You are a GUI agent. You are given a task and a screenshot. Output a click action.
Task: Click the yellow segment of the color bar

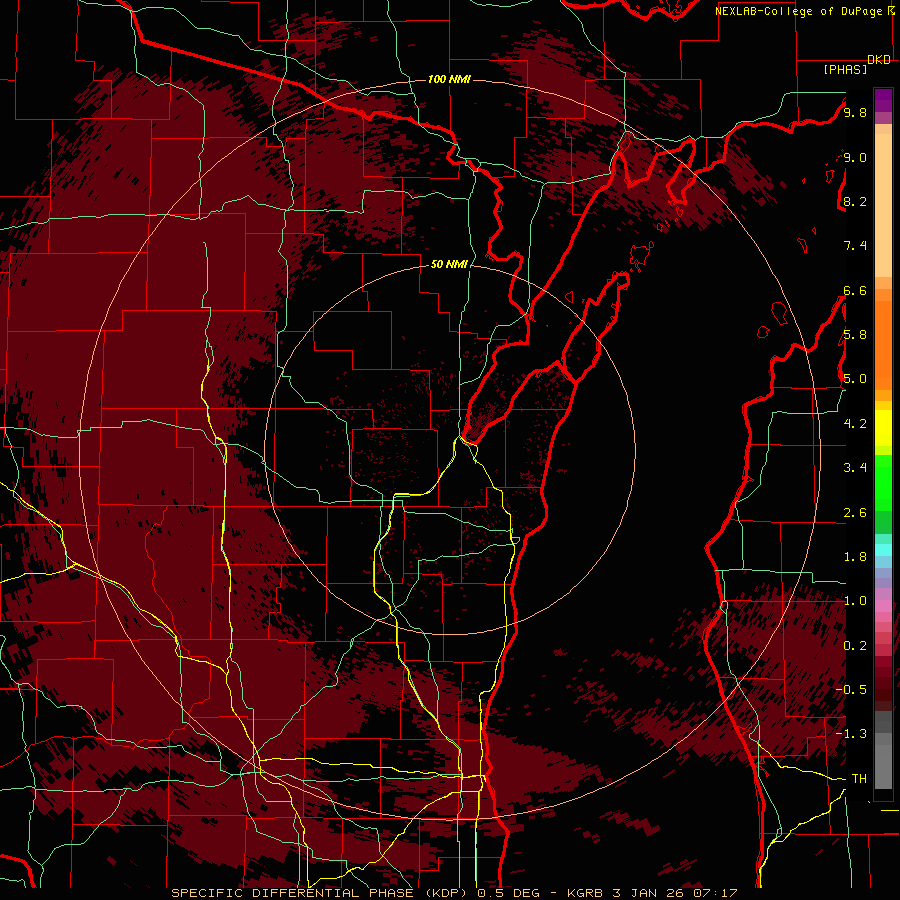click(883, 428)
